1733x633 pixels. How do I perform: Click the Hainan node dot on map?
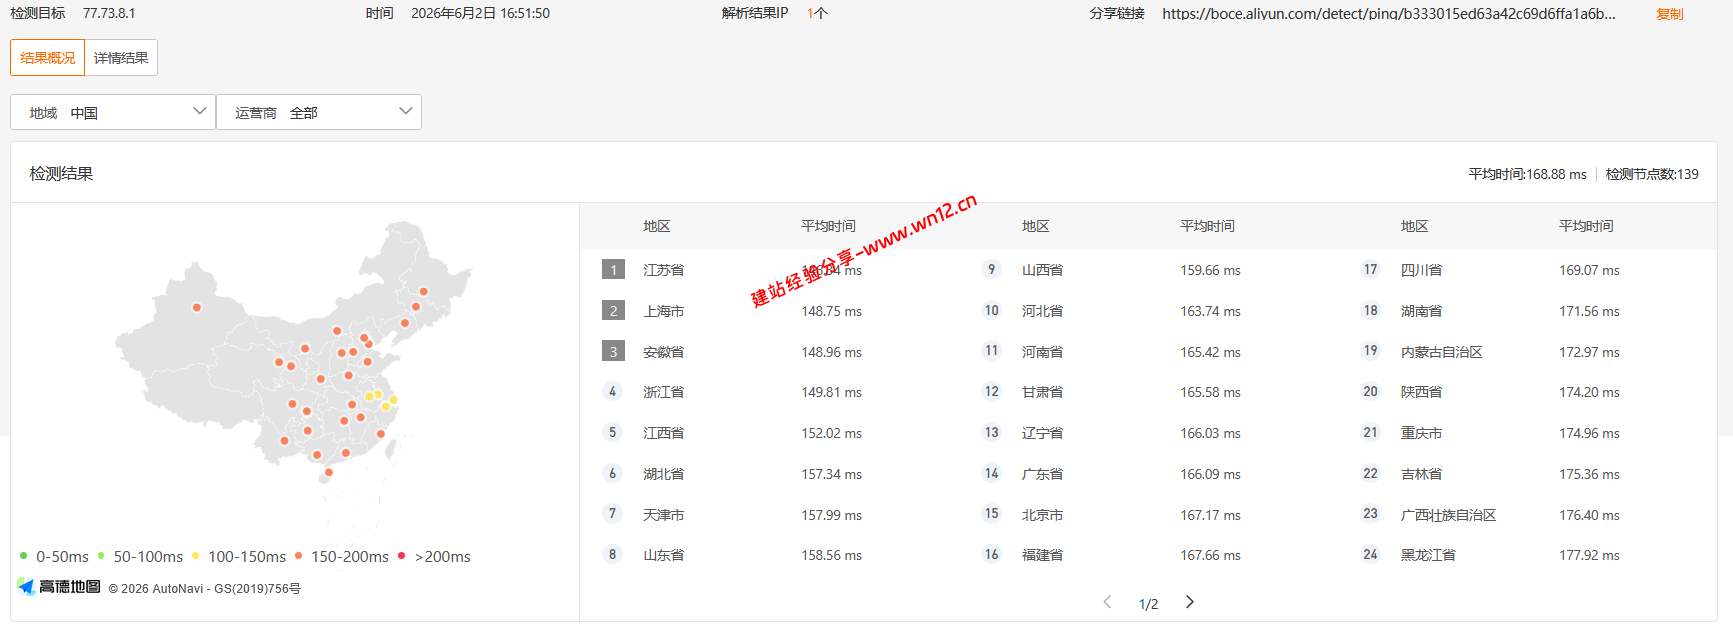point(328,473)
